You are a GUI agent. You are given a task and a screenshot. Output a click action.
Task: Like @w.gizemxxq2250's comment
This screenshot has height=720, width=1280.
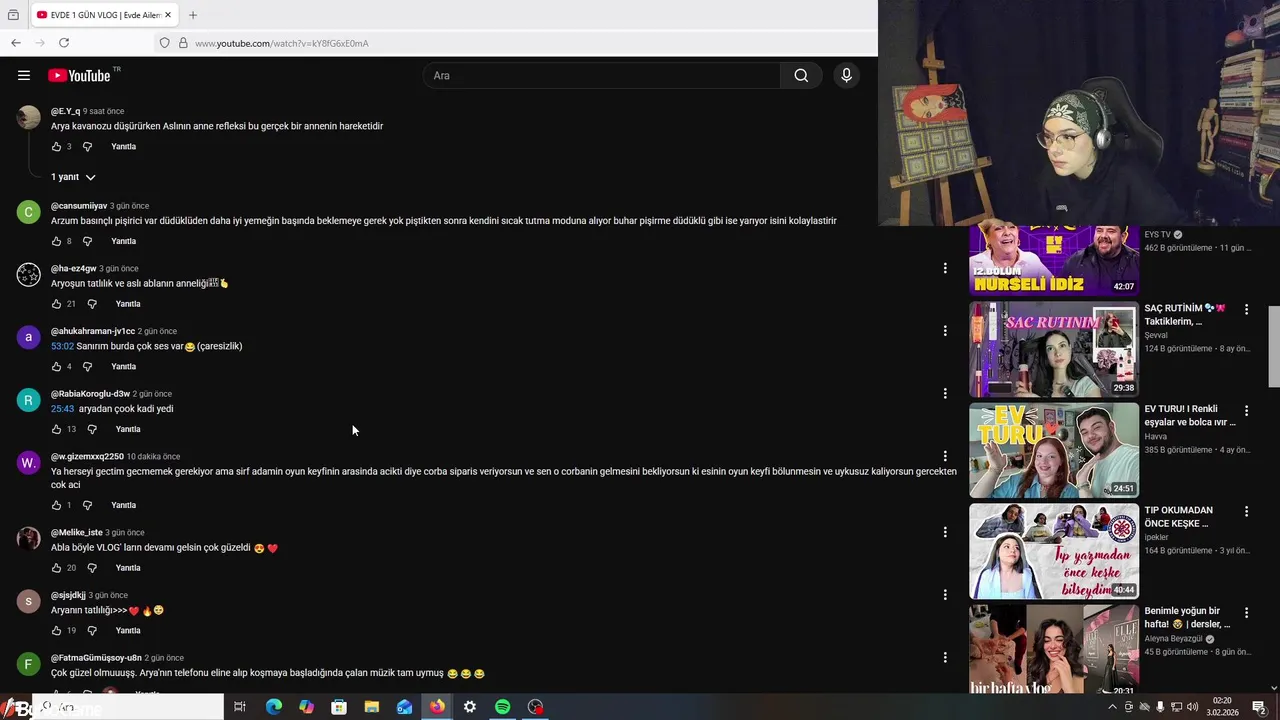pos(56,506)
